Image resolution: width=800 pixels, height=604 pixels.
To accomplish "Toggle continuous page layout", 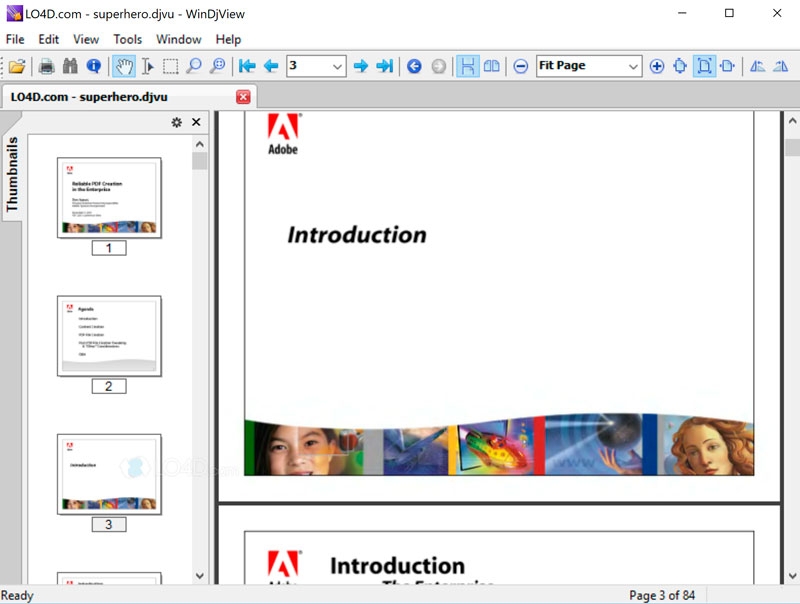I will (x=467, y=66).
